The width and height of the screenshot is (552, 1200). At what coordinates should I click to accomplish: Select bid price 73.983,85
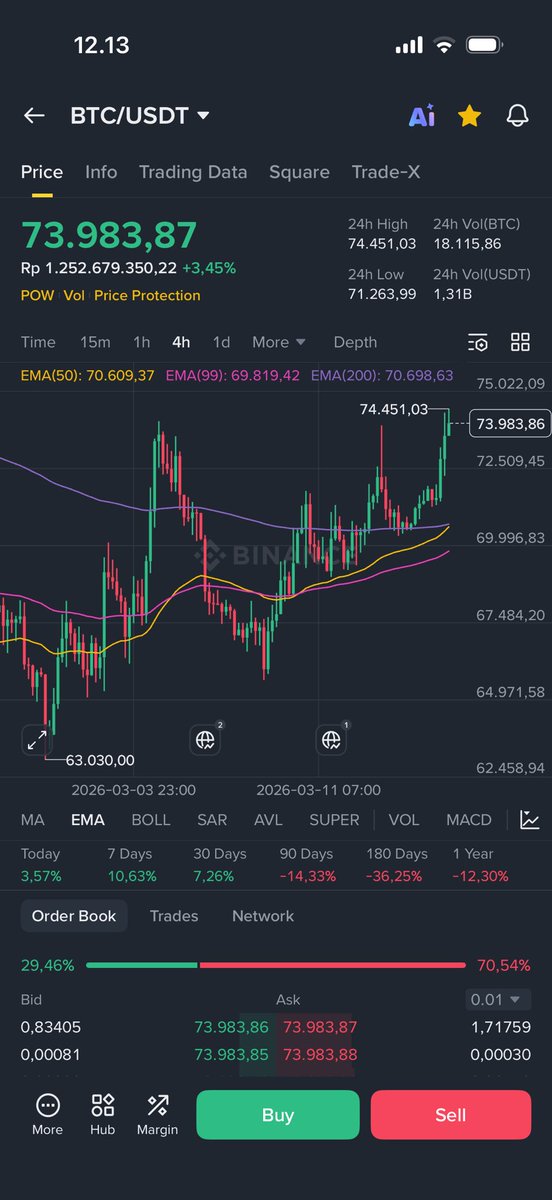click(x=231, y=1055)
